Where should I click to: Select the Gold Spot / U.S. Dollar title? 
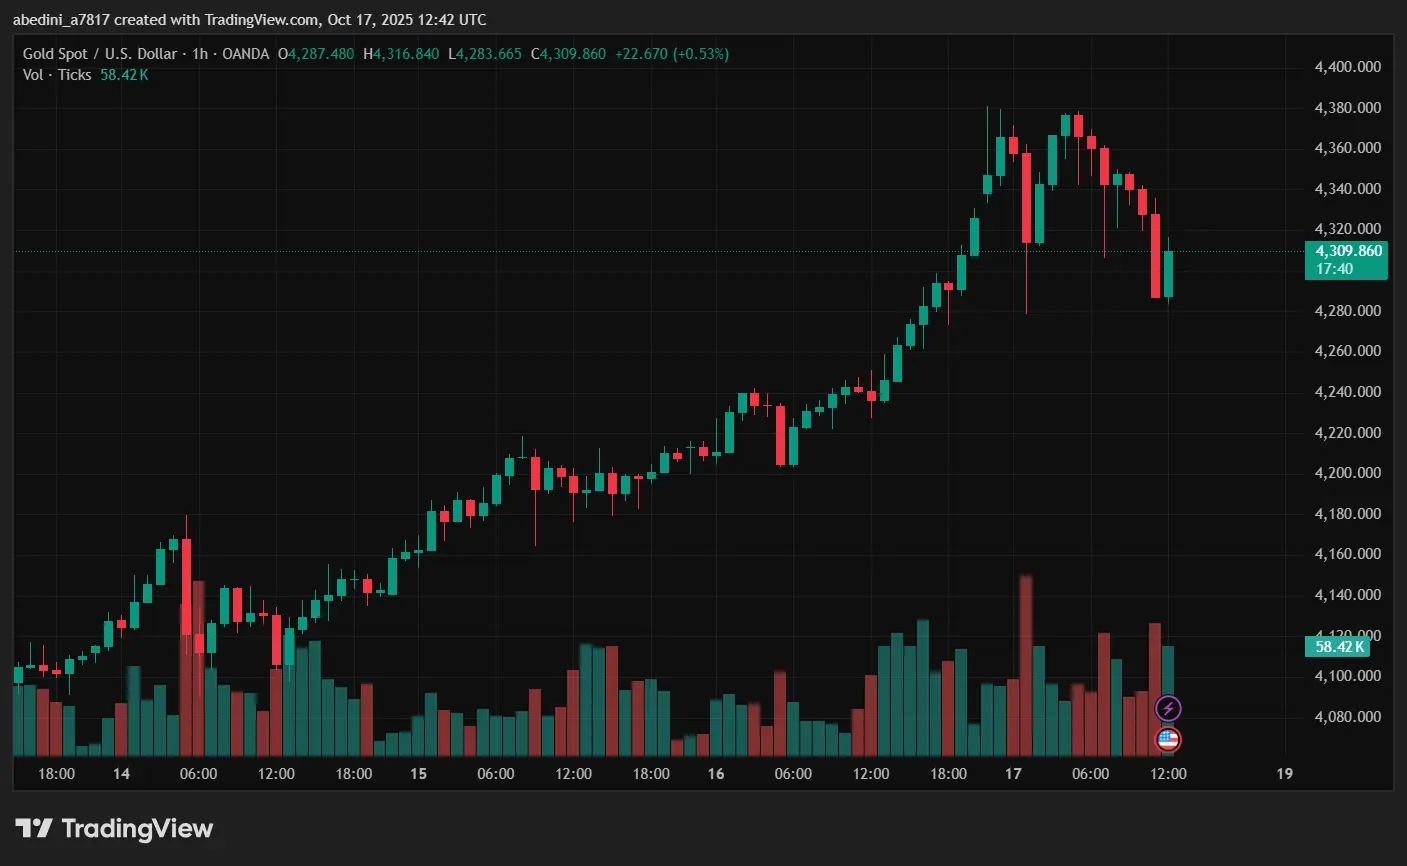100,54
